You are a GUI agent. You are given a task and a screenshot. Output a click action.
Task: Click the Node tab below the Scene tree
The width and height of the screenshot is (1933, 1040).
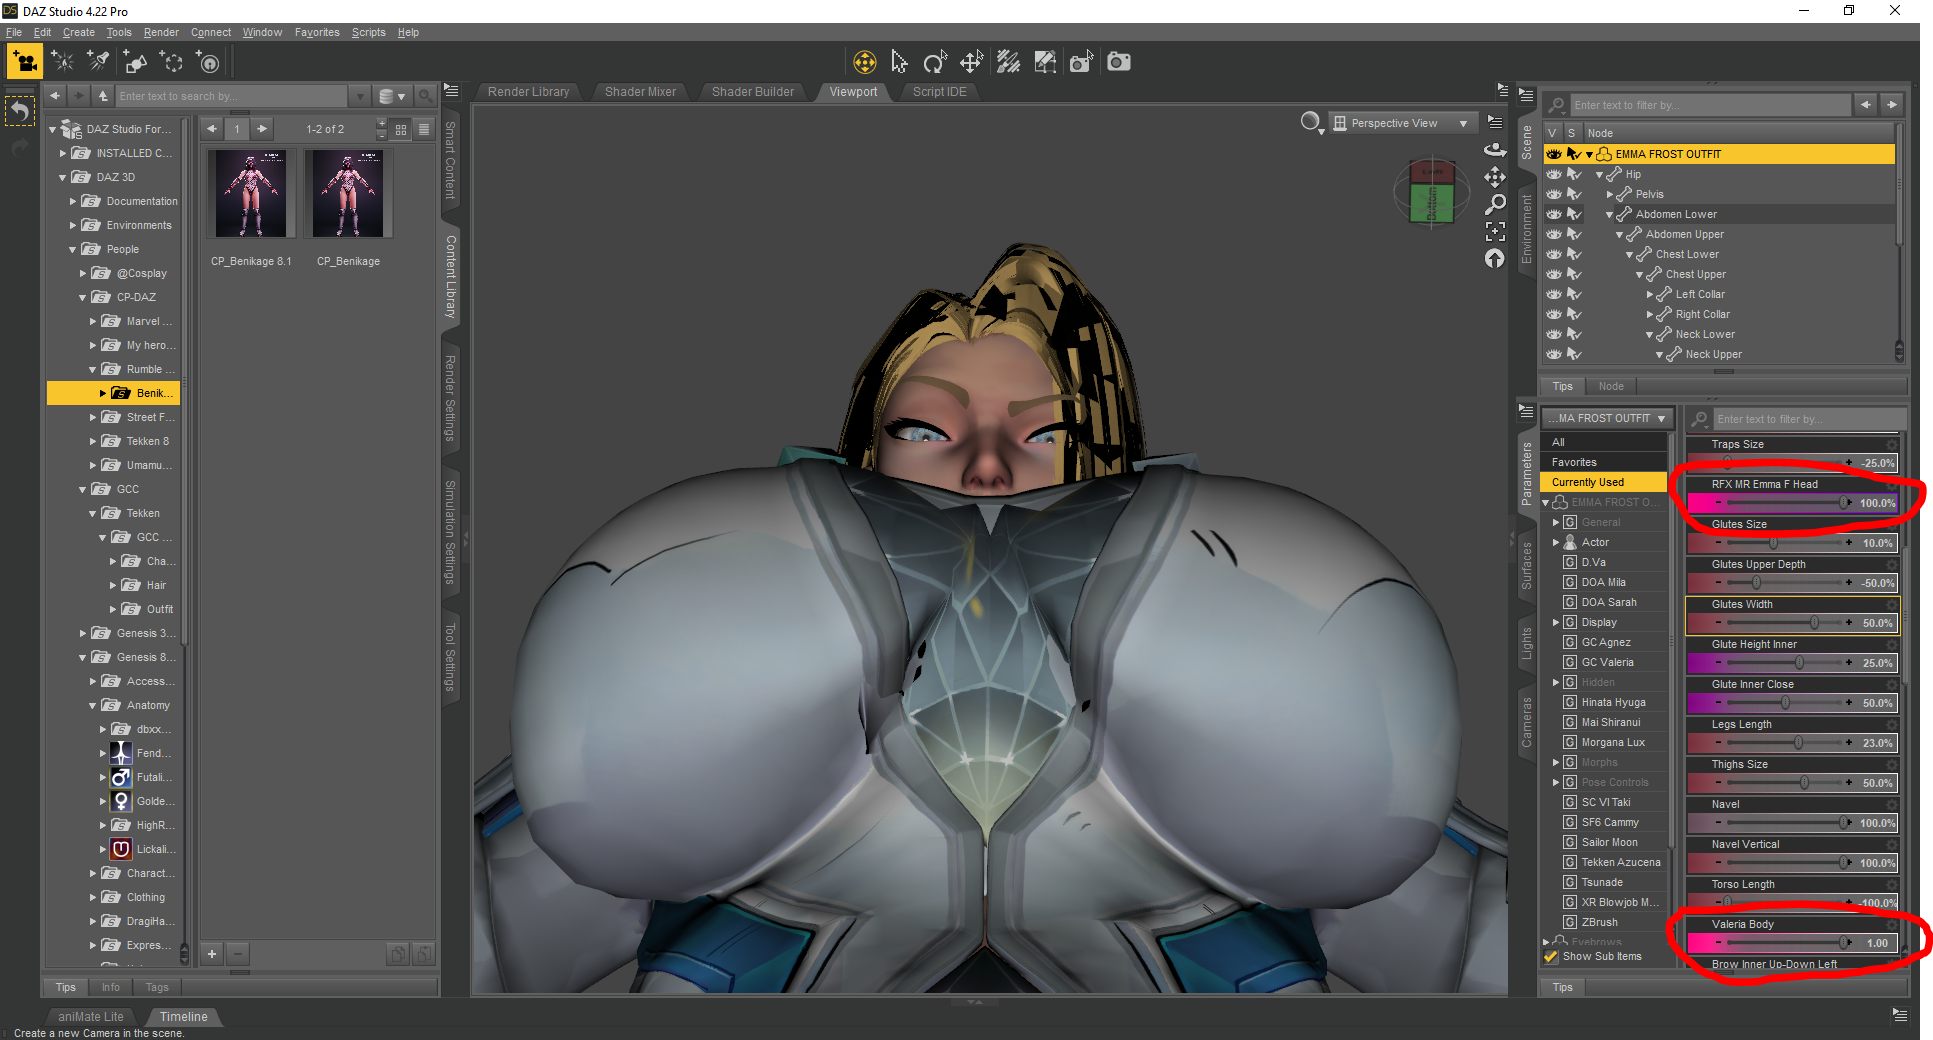(1611, 386)
